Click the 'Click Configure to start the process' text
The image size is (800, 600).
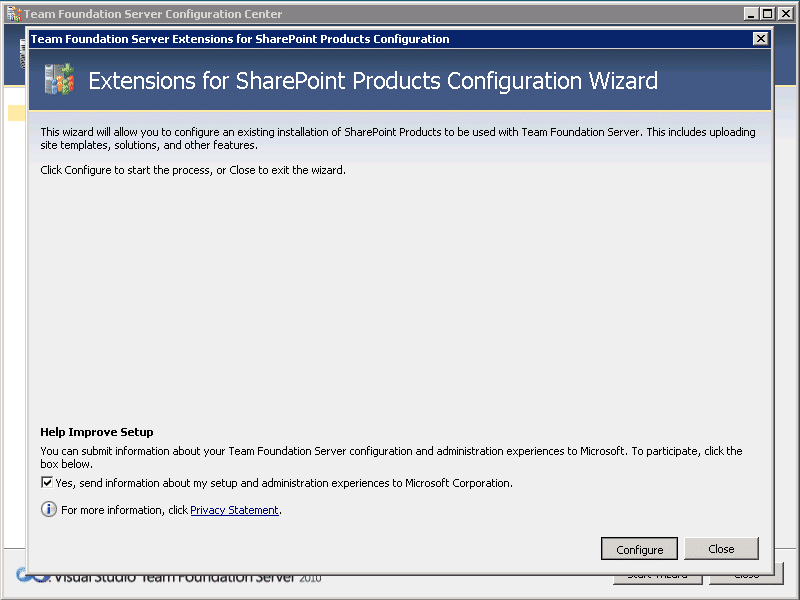pos(193,170)
